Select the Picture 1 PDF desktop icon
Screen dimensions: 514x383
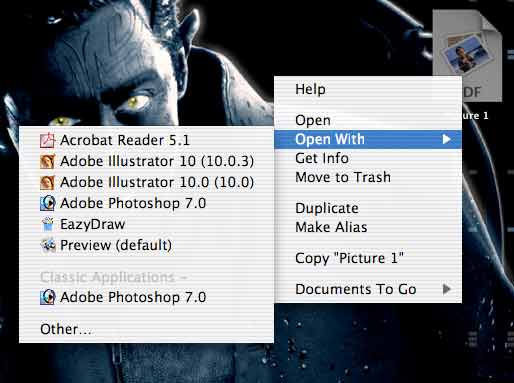[x=467, y=55]
